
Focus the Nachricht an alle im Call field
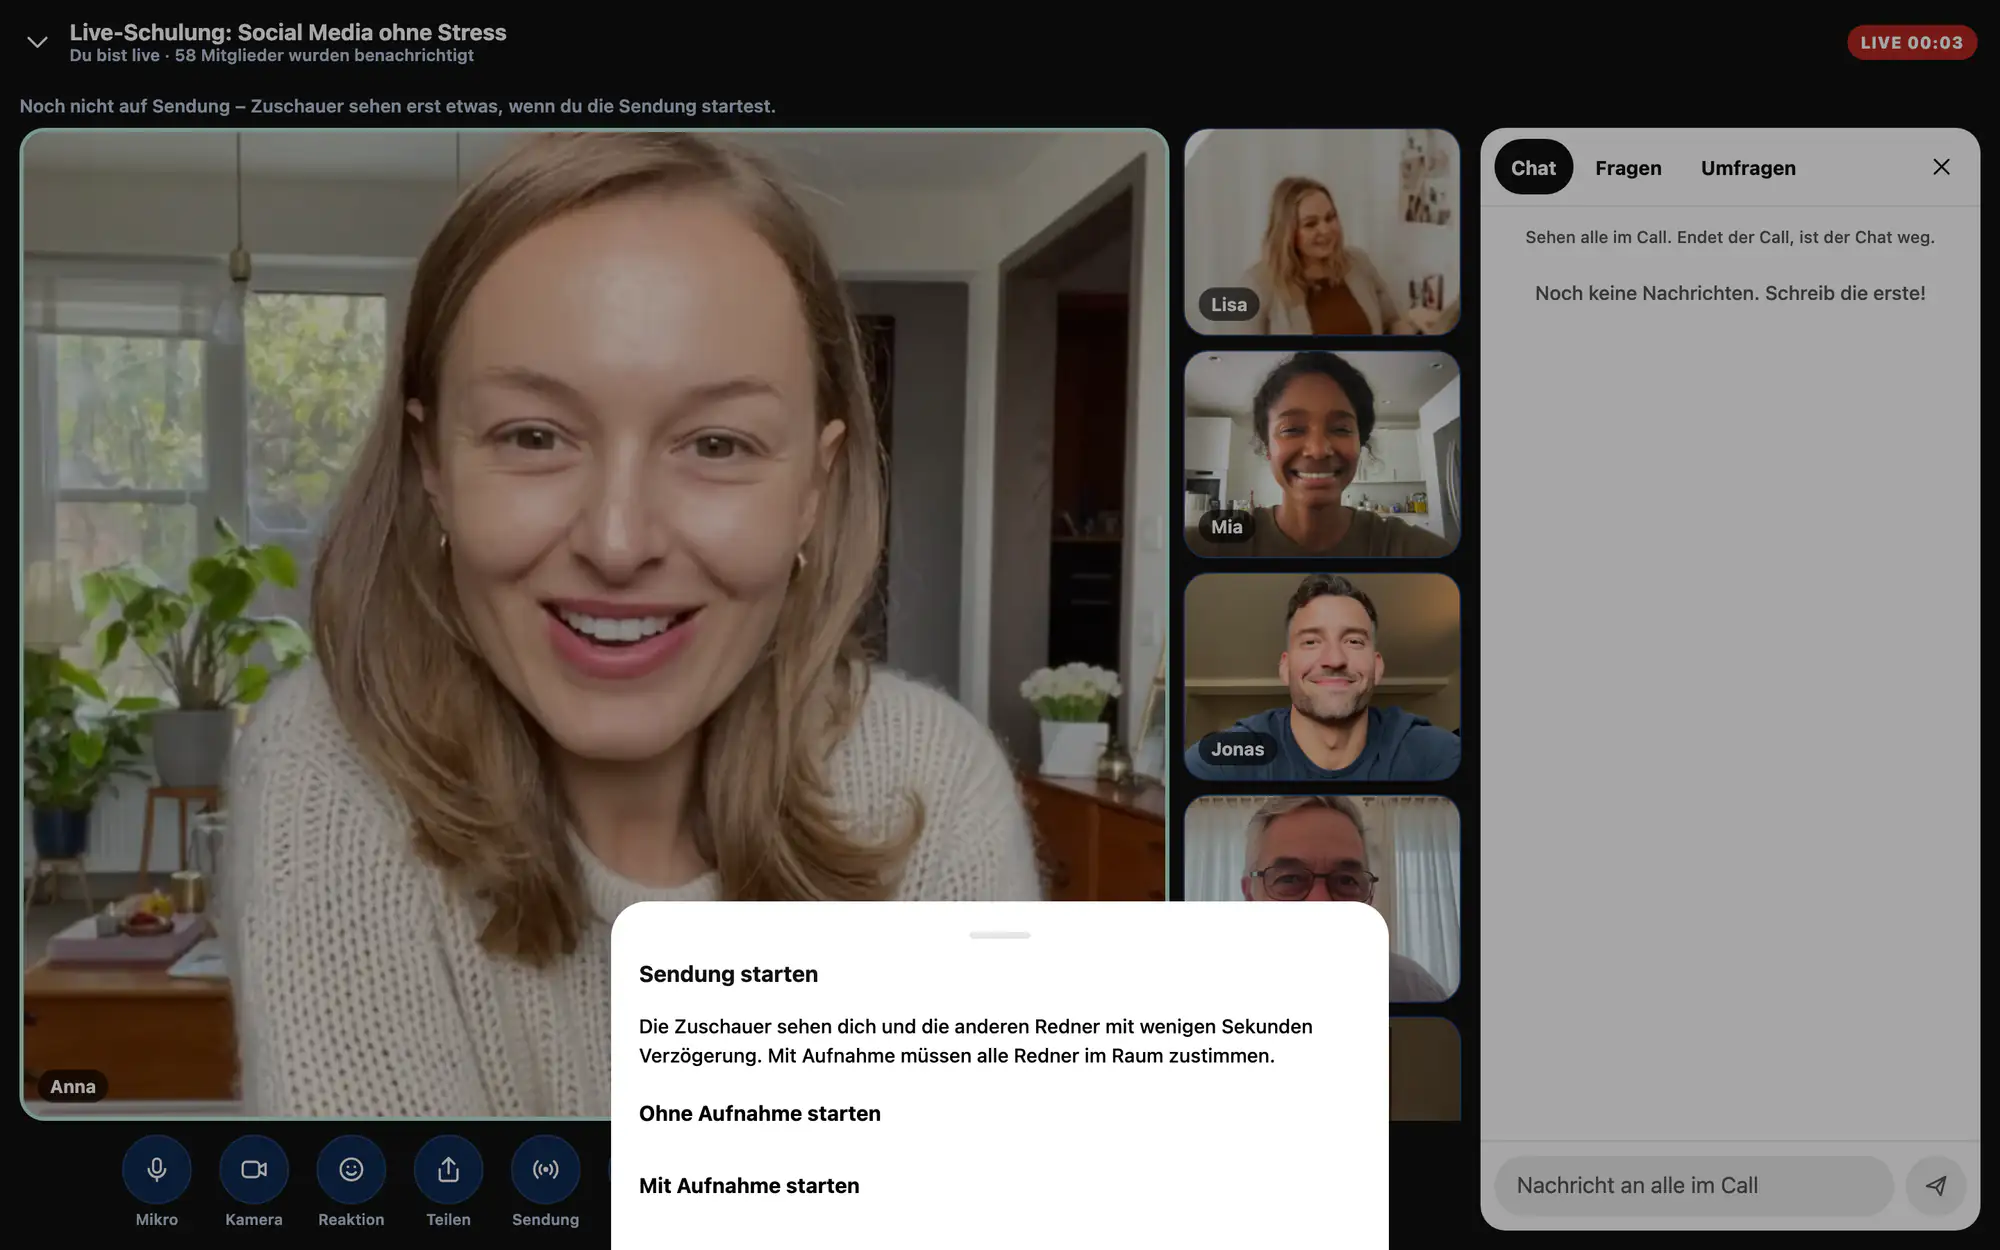click(x=1693, y=1185)
